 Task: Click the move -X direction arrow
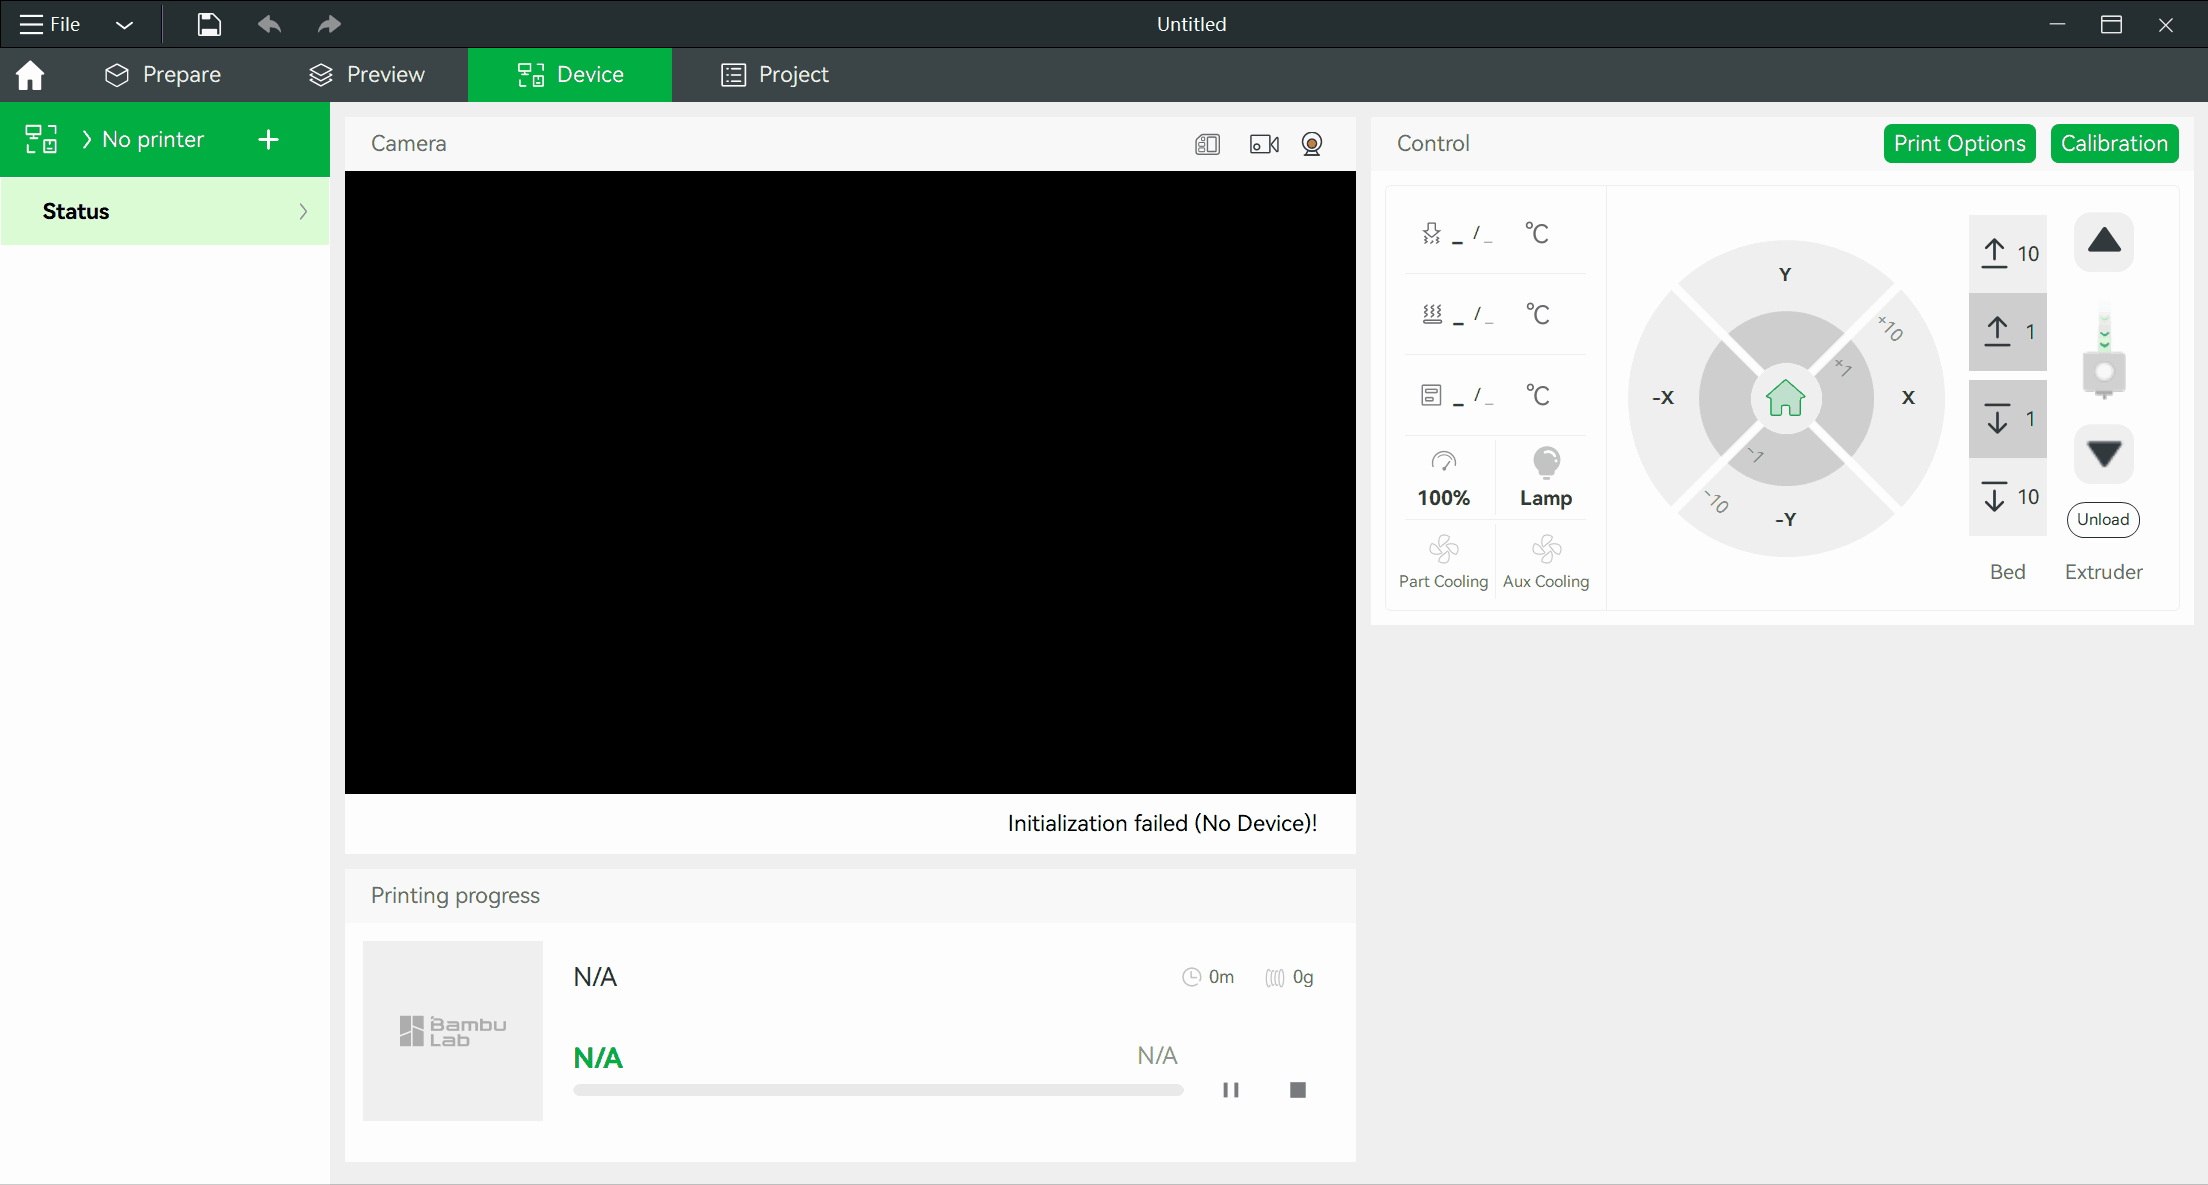pyautogui.click(x=1663, y=397)
